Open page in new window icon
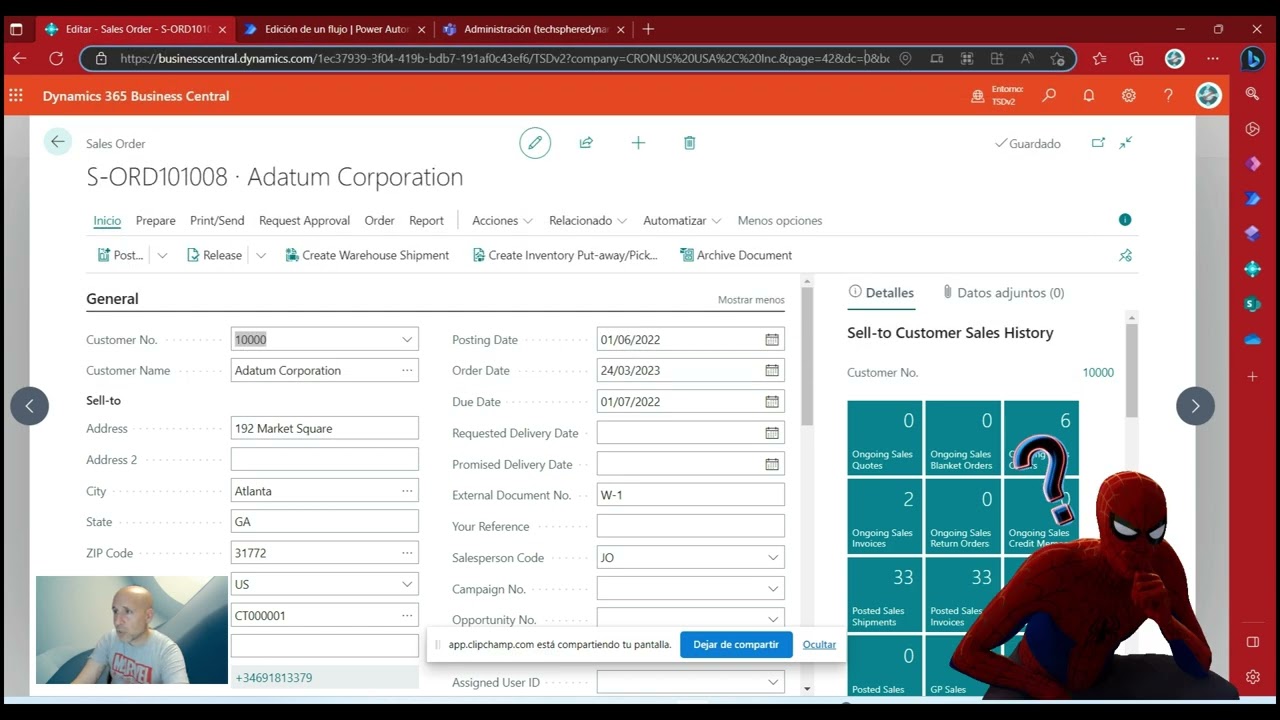 (x=1098, y=143)
